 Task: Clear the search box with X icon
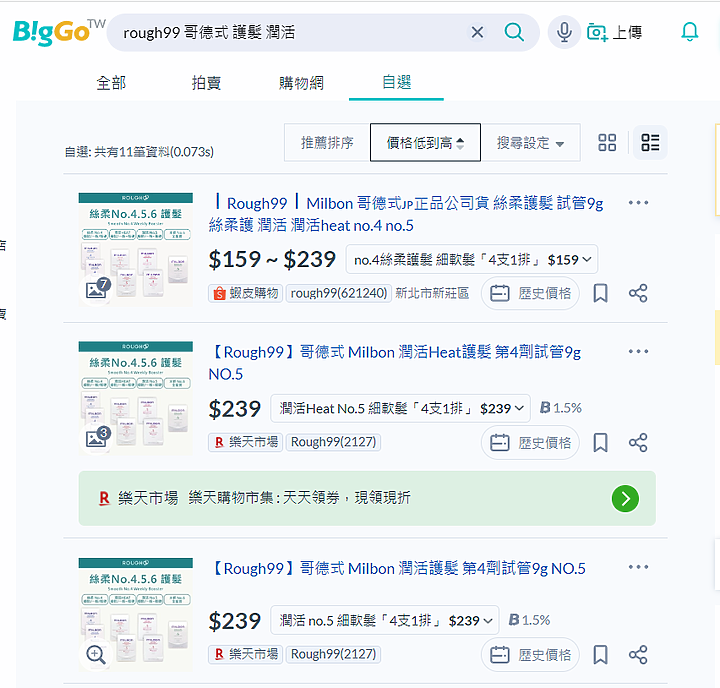[477, 32]
